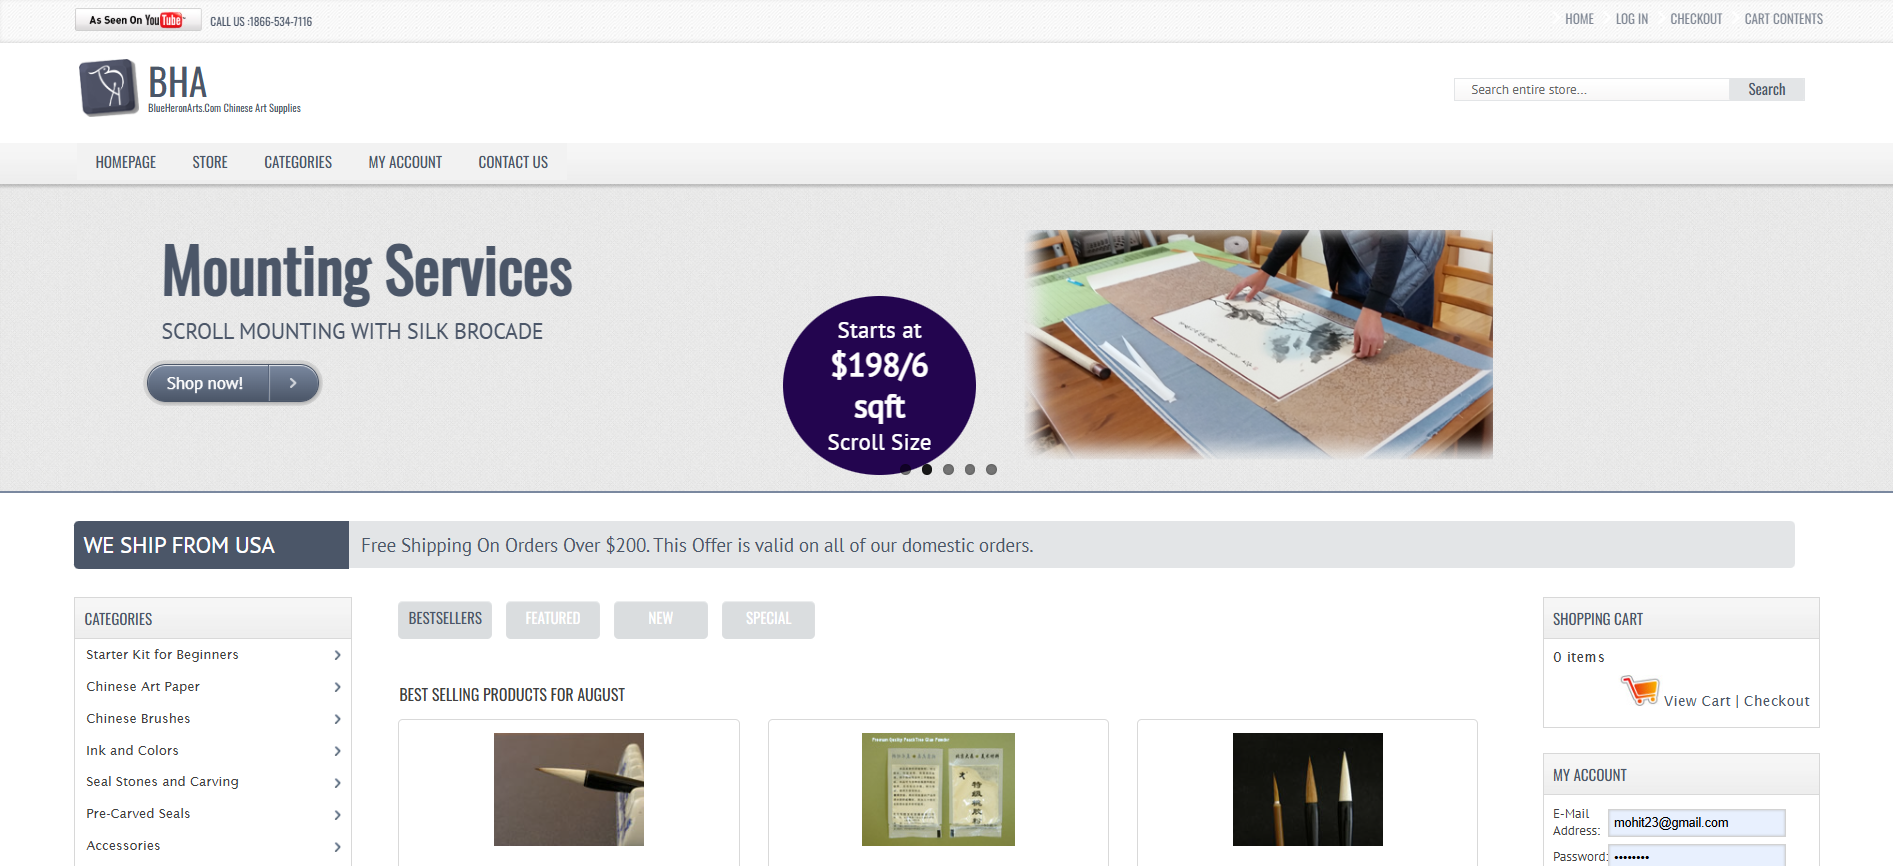This screenshot has width=1893, height=866.
Task: Open the View Cart link
Action: tap(1697, 701)
